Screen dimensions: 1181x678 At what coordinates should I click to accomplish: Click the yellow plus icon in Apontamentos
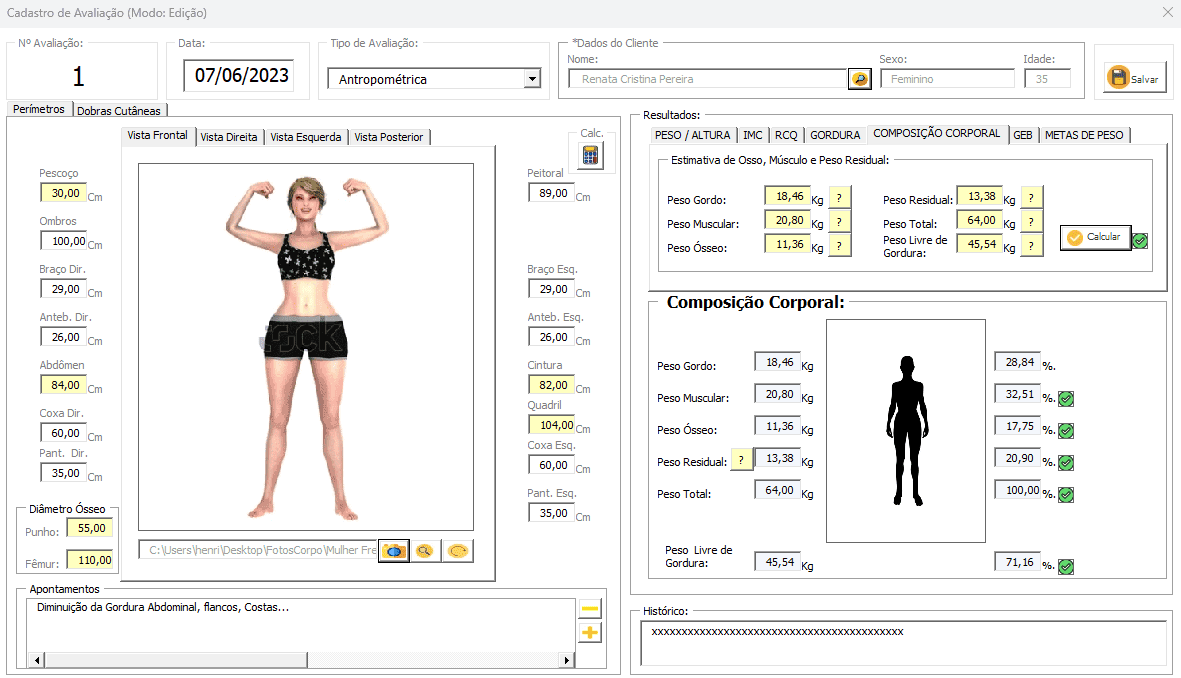[x=590, y=632]
